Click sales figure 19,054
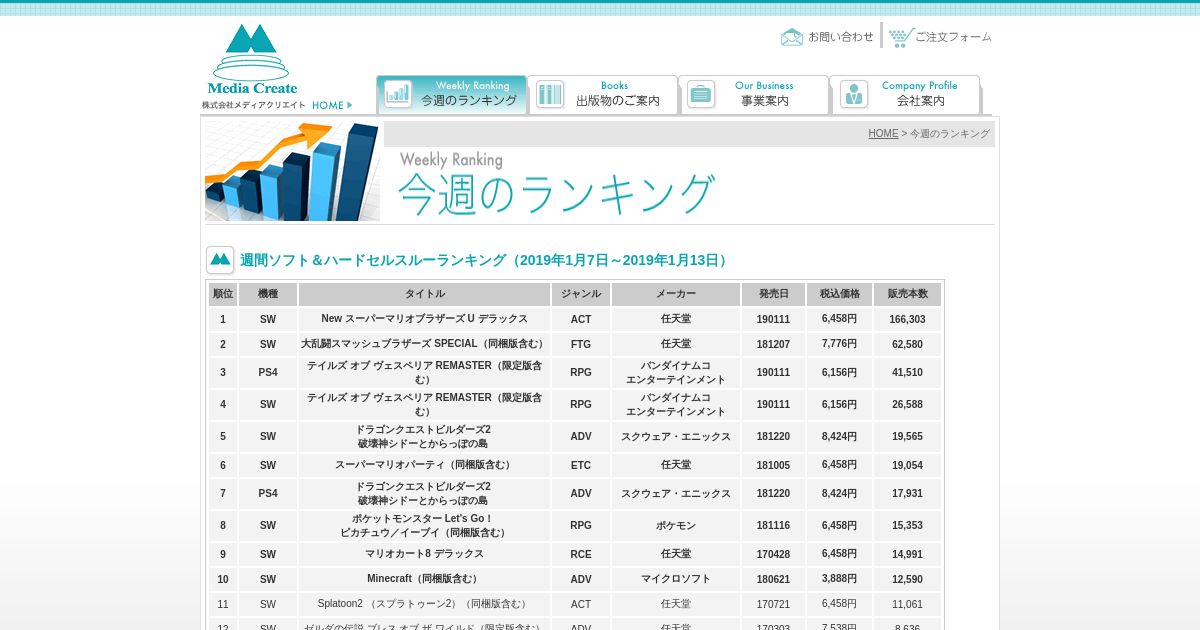 (908, 465)
